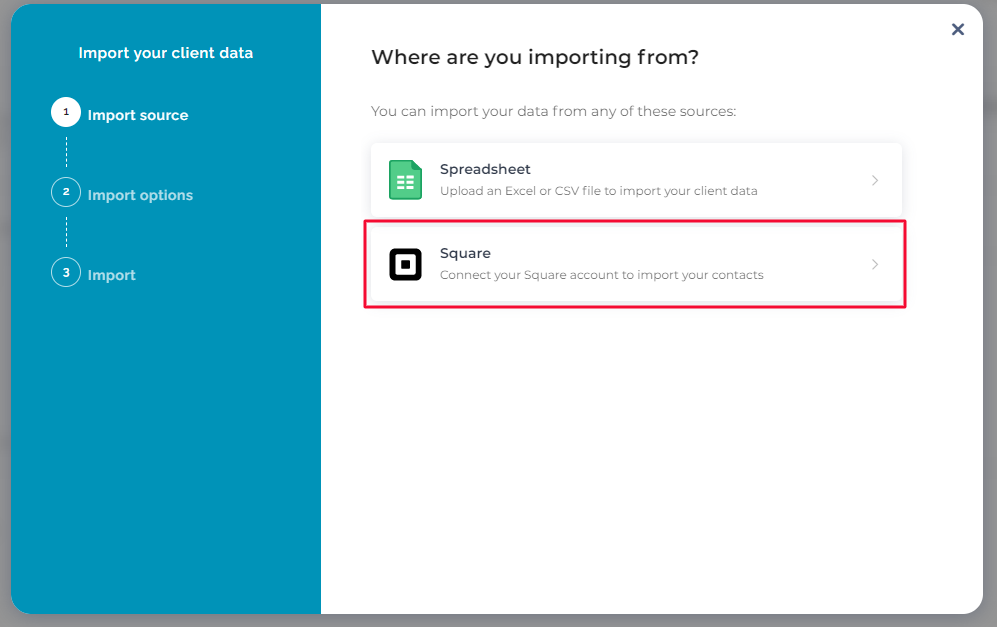Screen dimensions: 997x627
Task: Click 'Connect your Square account' description
Action: 602,275
